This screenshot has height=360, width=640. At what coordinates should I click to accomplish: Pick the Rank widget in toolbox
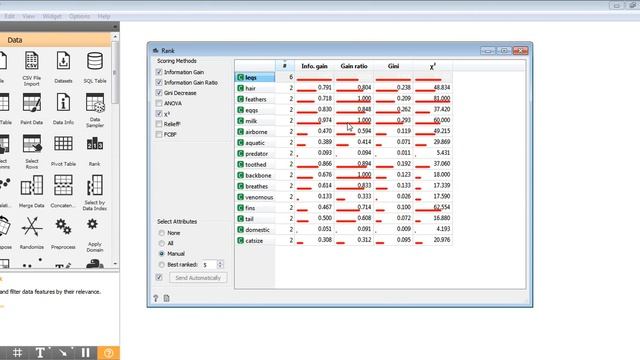pyautogui.click(x=95, y=151)
